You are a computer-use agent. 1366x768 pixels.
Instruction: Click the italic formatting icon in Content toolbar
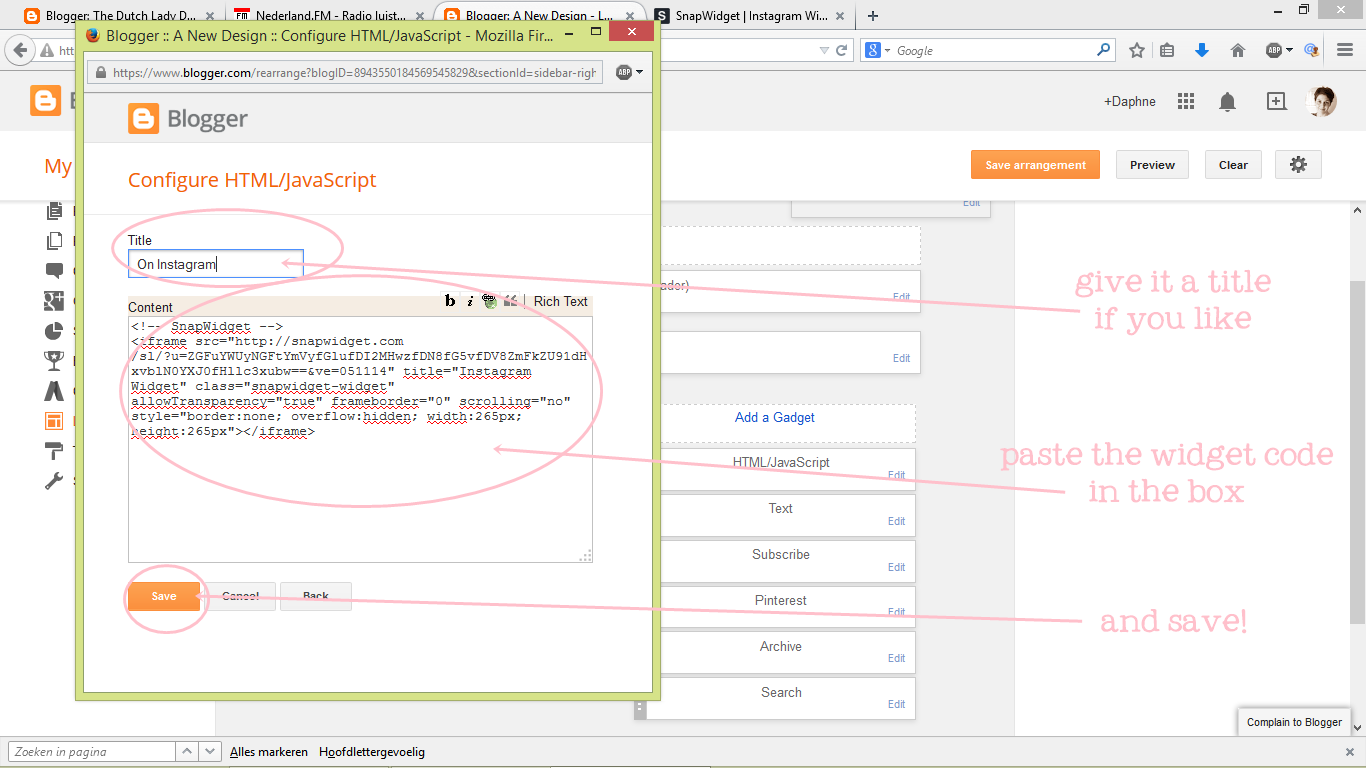pos(470,301)
